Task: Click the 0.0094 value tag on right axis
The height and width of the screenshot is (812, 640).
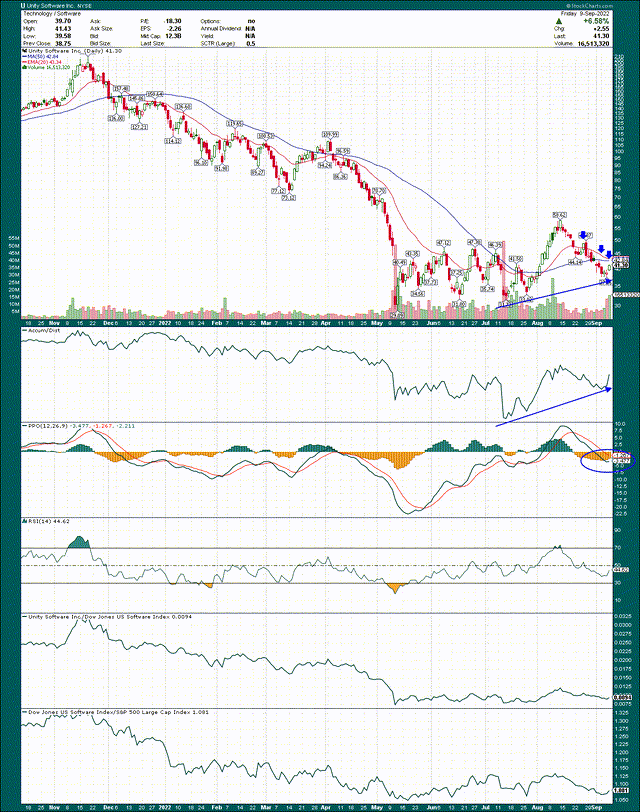Action: [x=621, y=697]
